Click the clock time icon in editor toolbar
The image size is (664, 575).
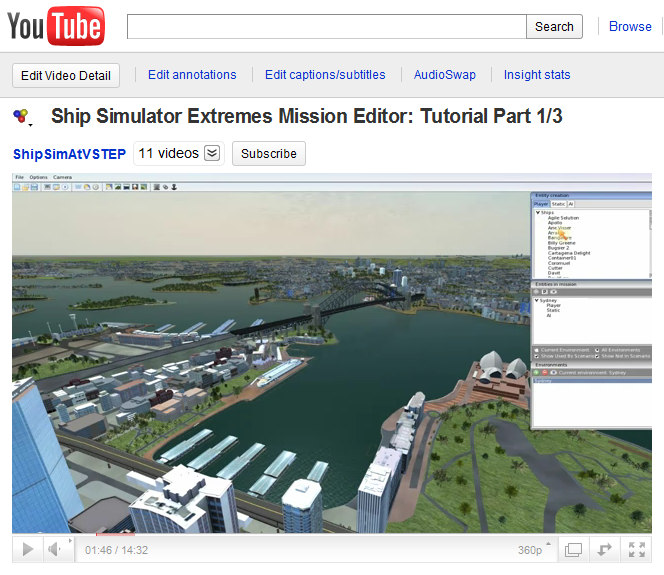tap(96, 187)
